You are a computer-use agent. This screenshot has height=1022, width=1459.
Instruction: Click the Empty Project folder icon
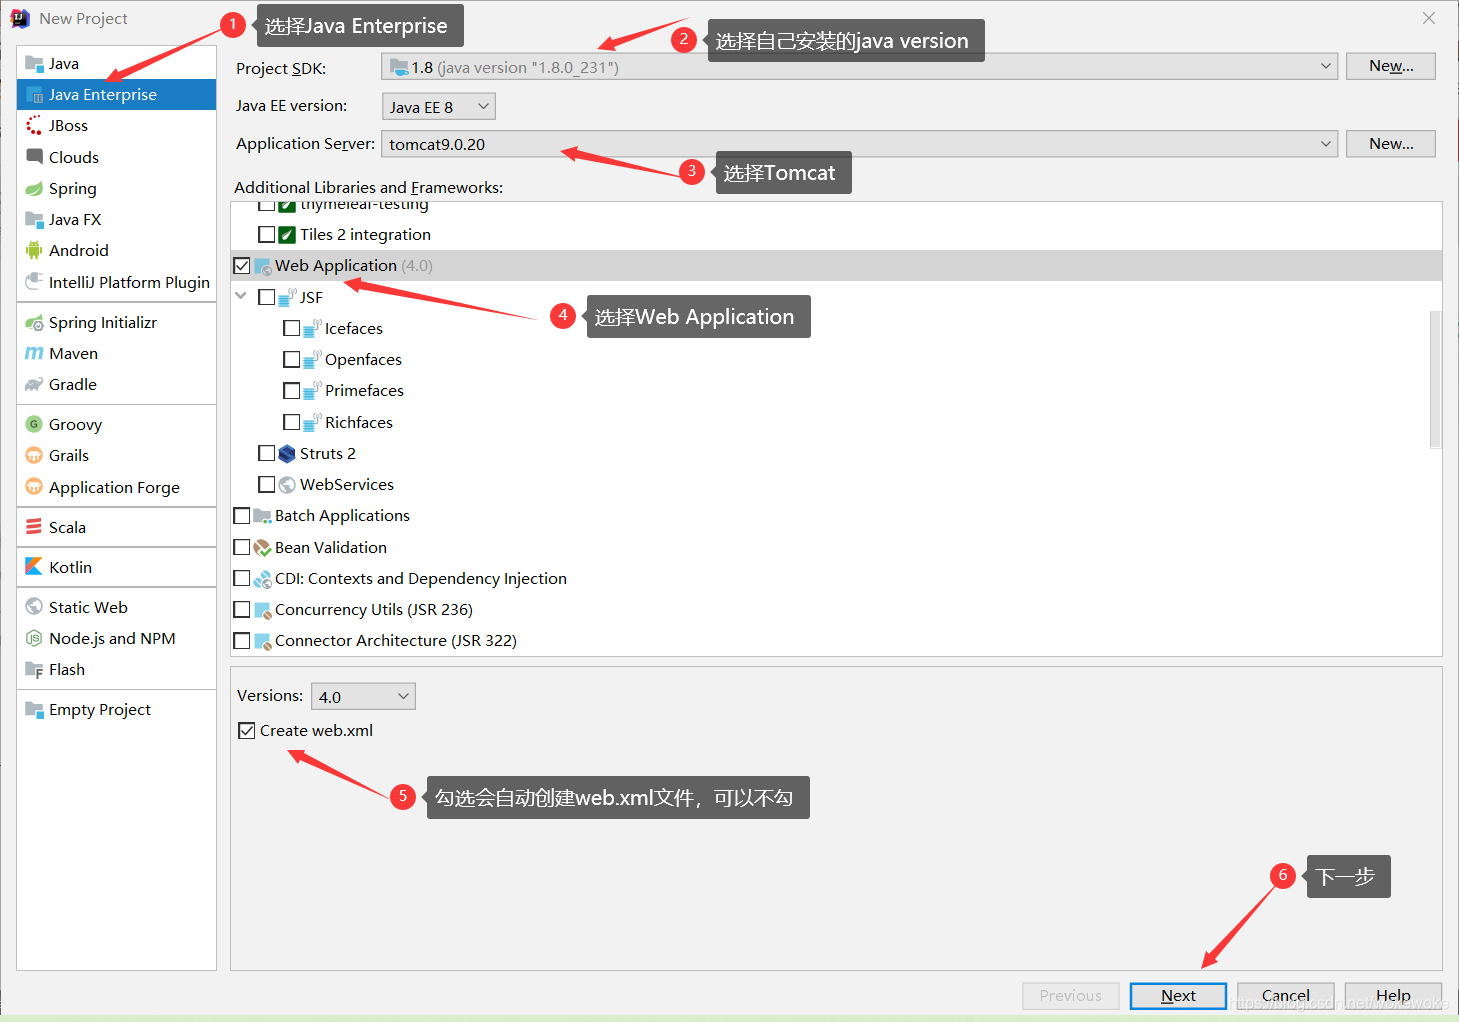(34, 709)
